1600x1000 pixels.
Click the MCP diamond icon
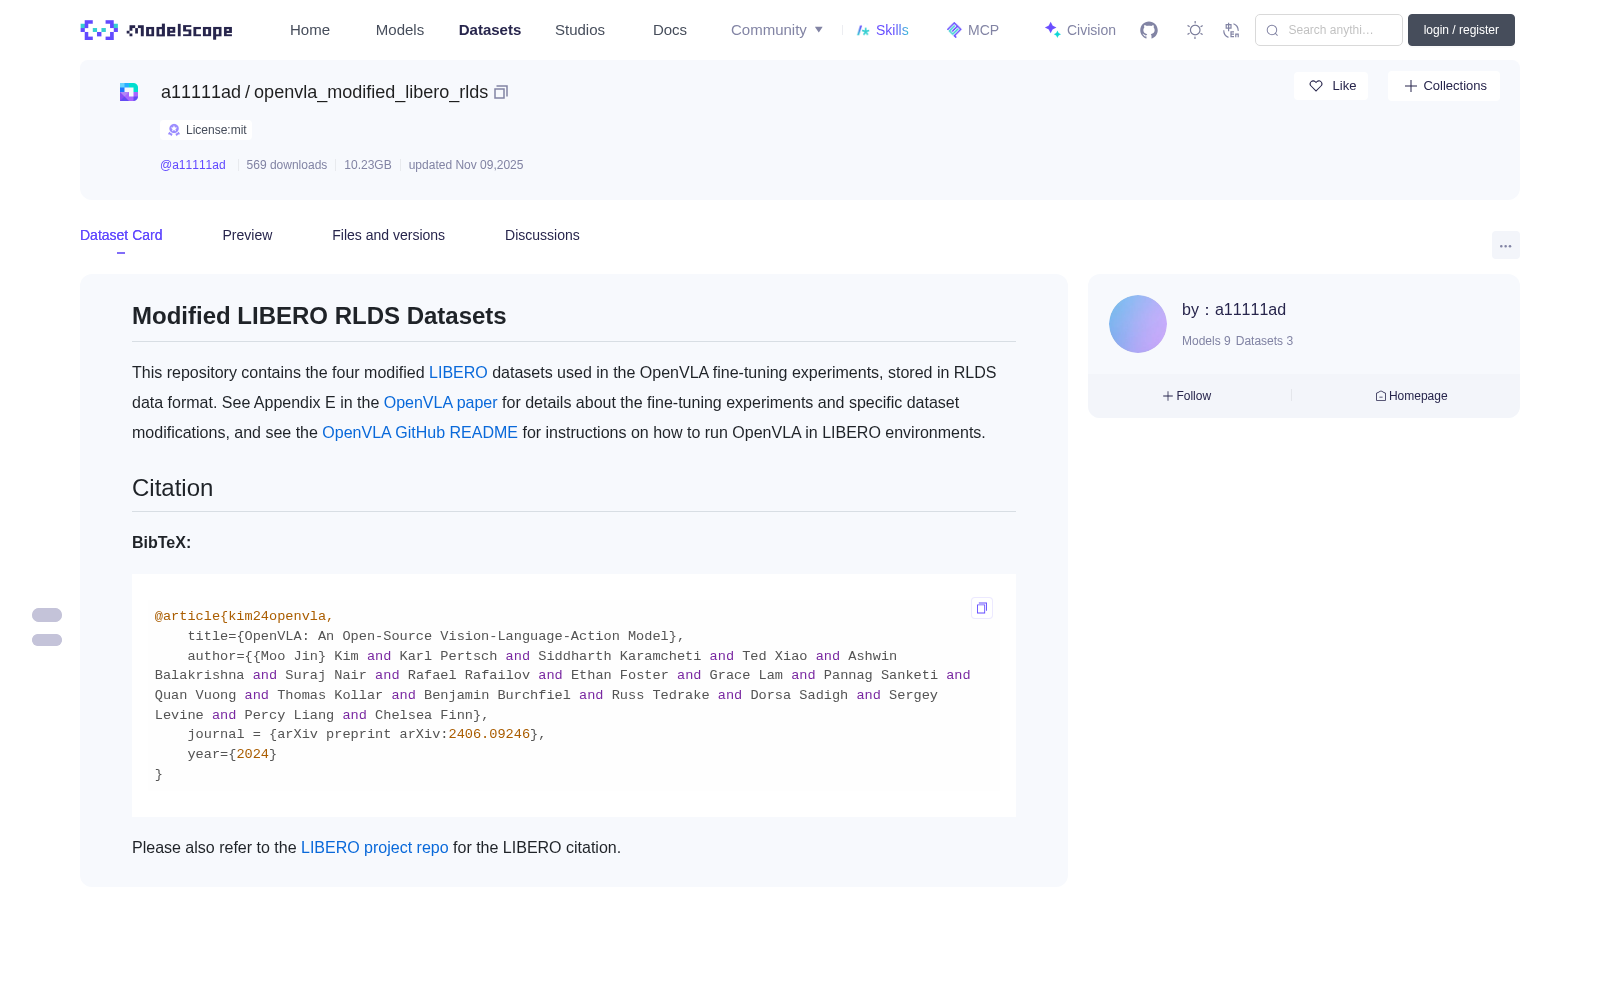point(954,30)
